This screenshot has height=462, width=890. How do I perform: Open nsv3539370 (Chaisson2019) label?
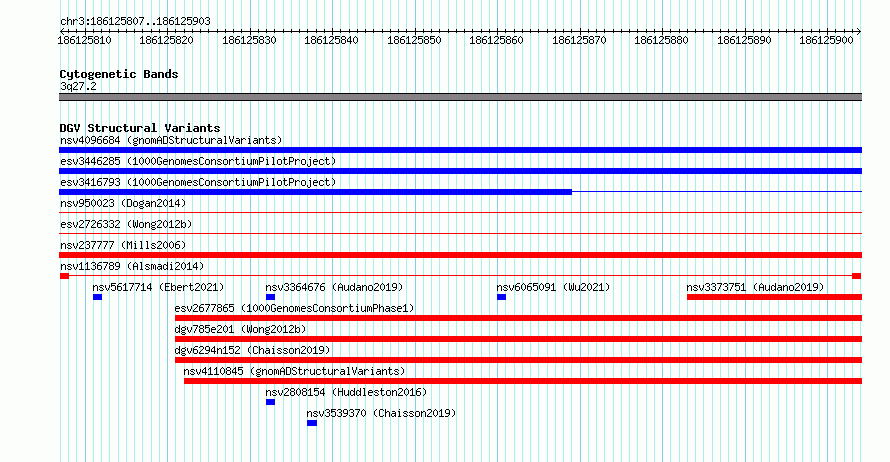click(381, 413)
